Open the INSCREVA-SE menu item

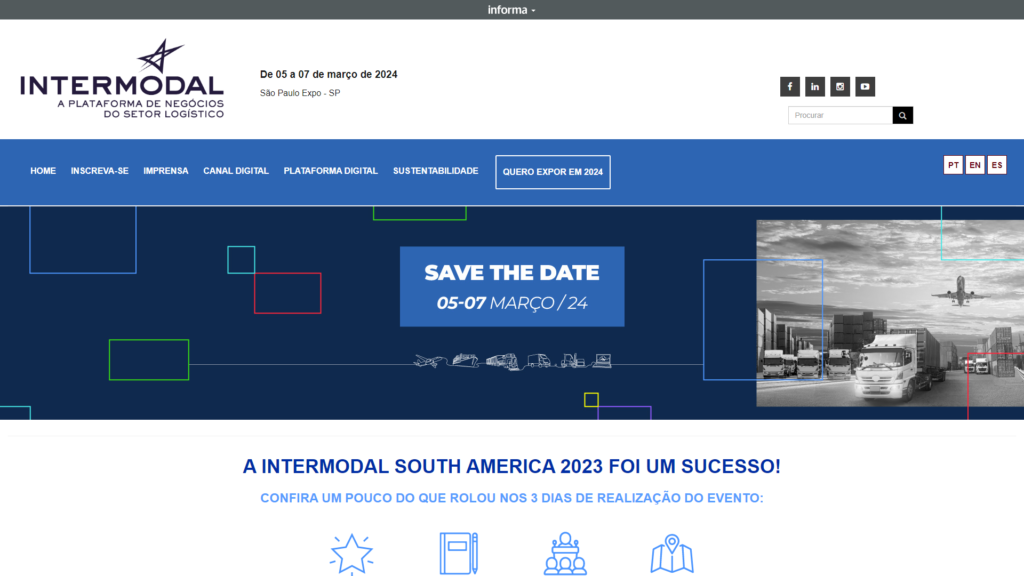(x=100, y=171)
